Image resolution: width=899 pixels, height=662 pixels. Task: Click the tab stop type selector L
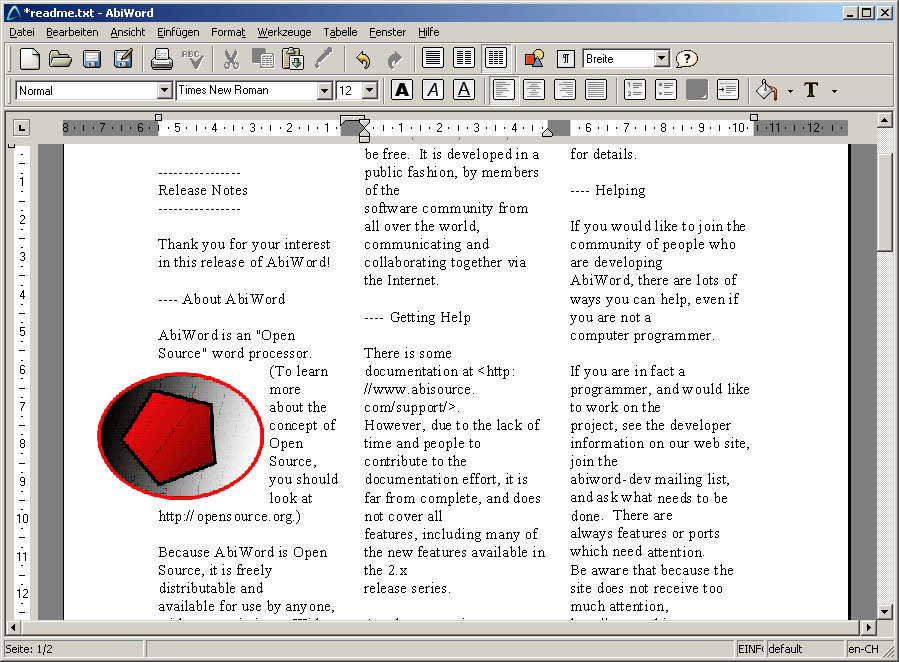21,127
